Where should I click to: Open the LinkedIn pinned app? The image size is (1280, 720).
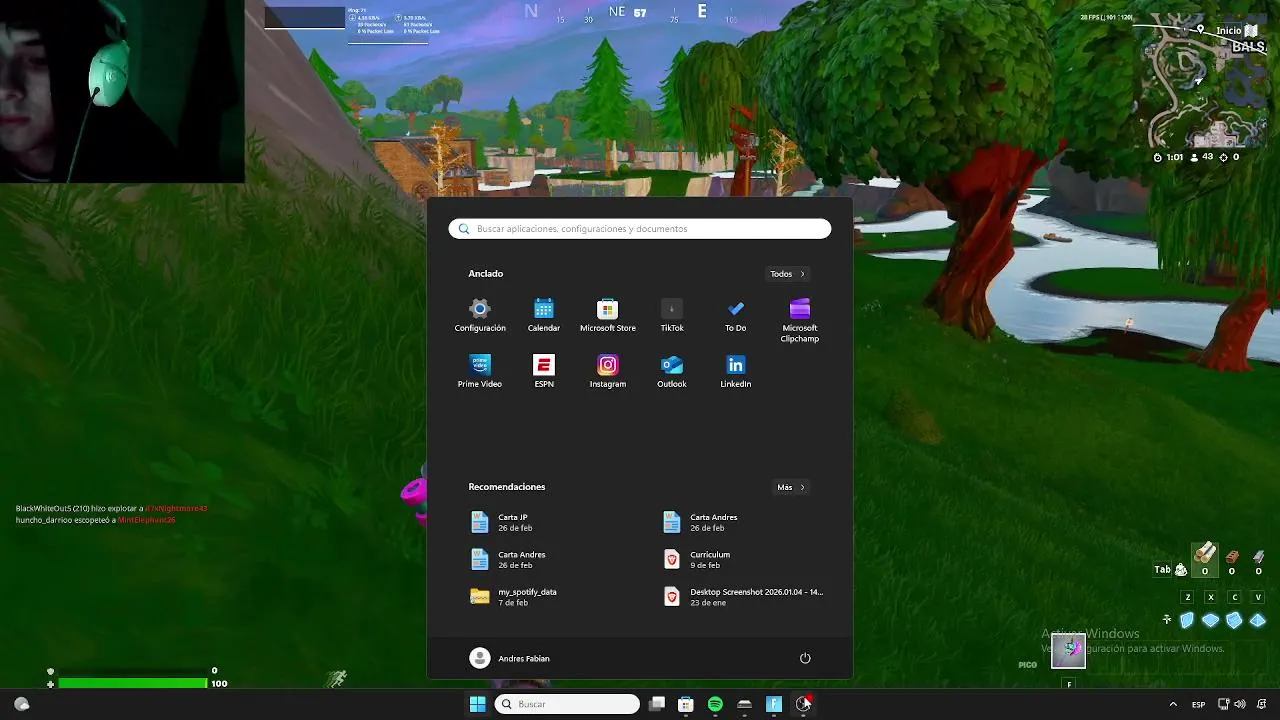(736, 370)
